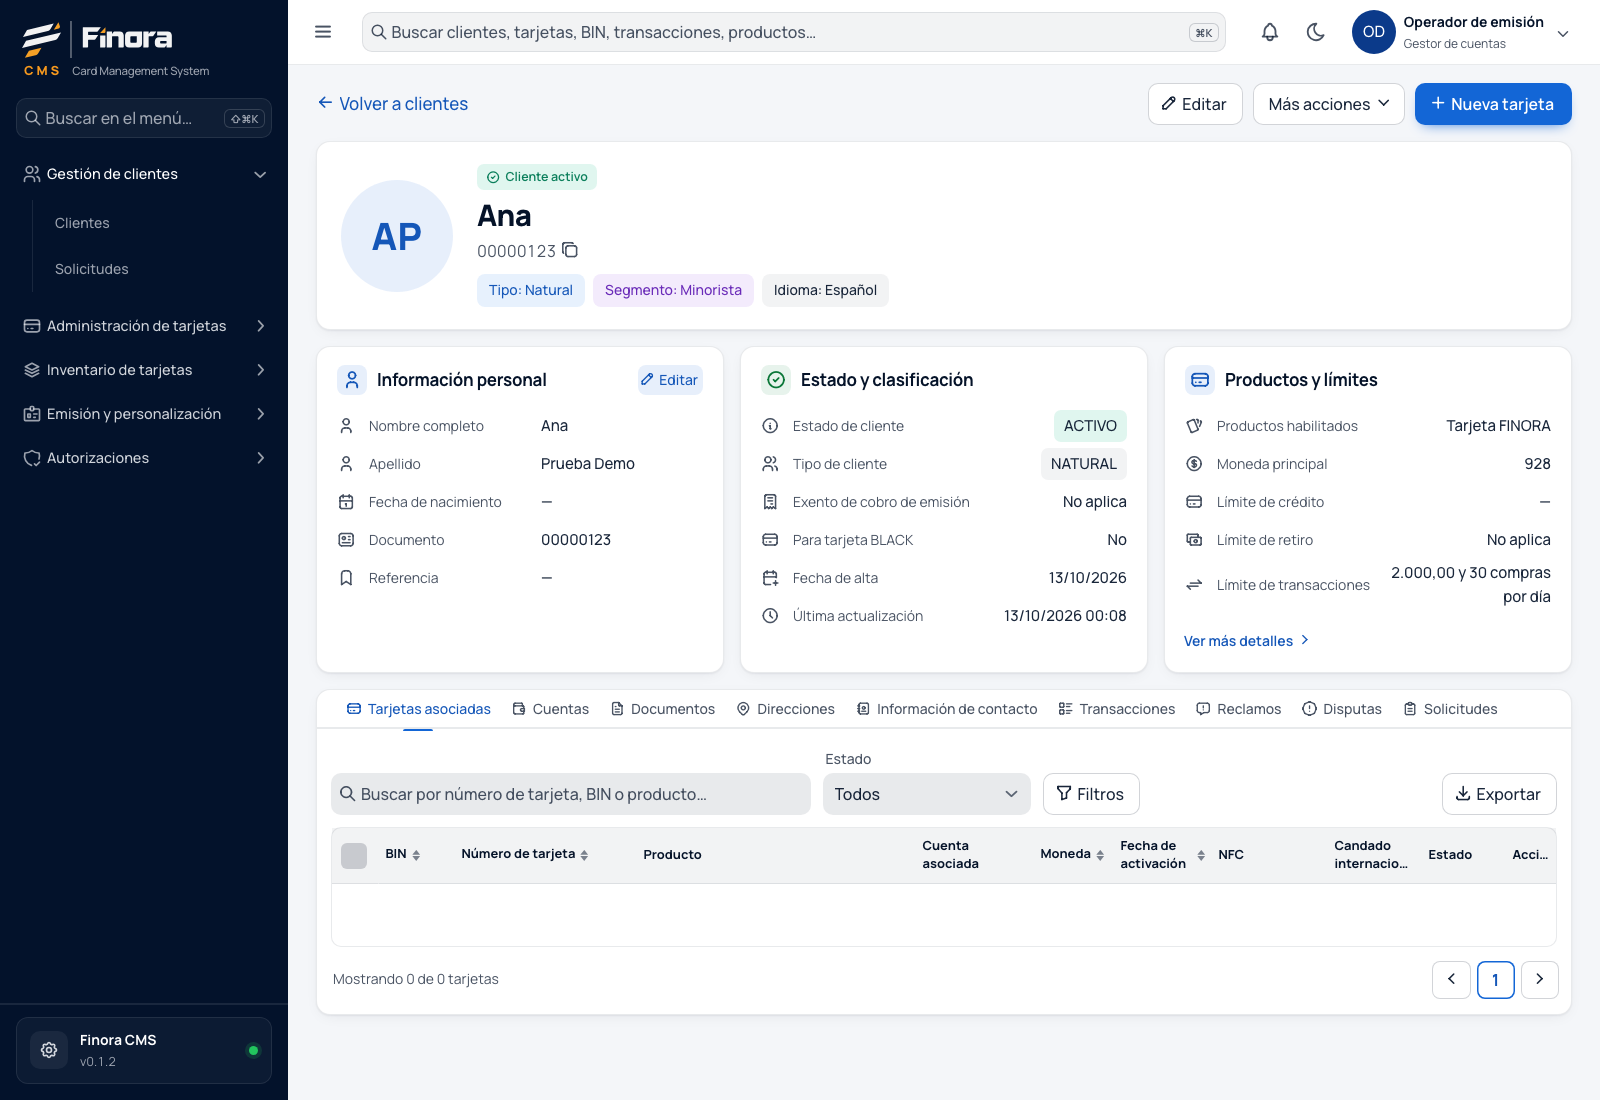
Task: Focus the sidebar menu search field
Action: 144,118
